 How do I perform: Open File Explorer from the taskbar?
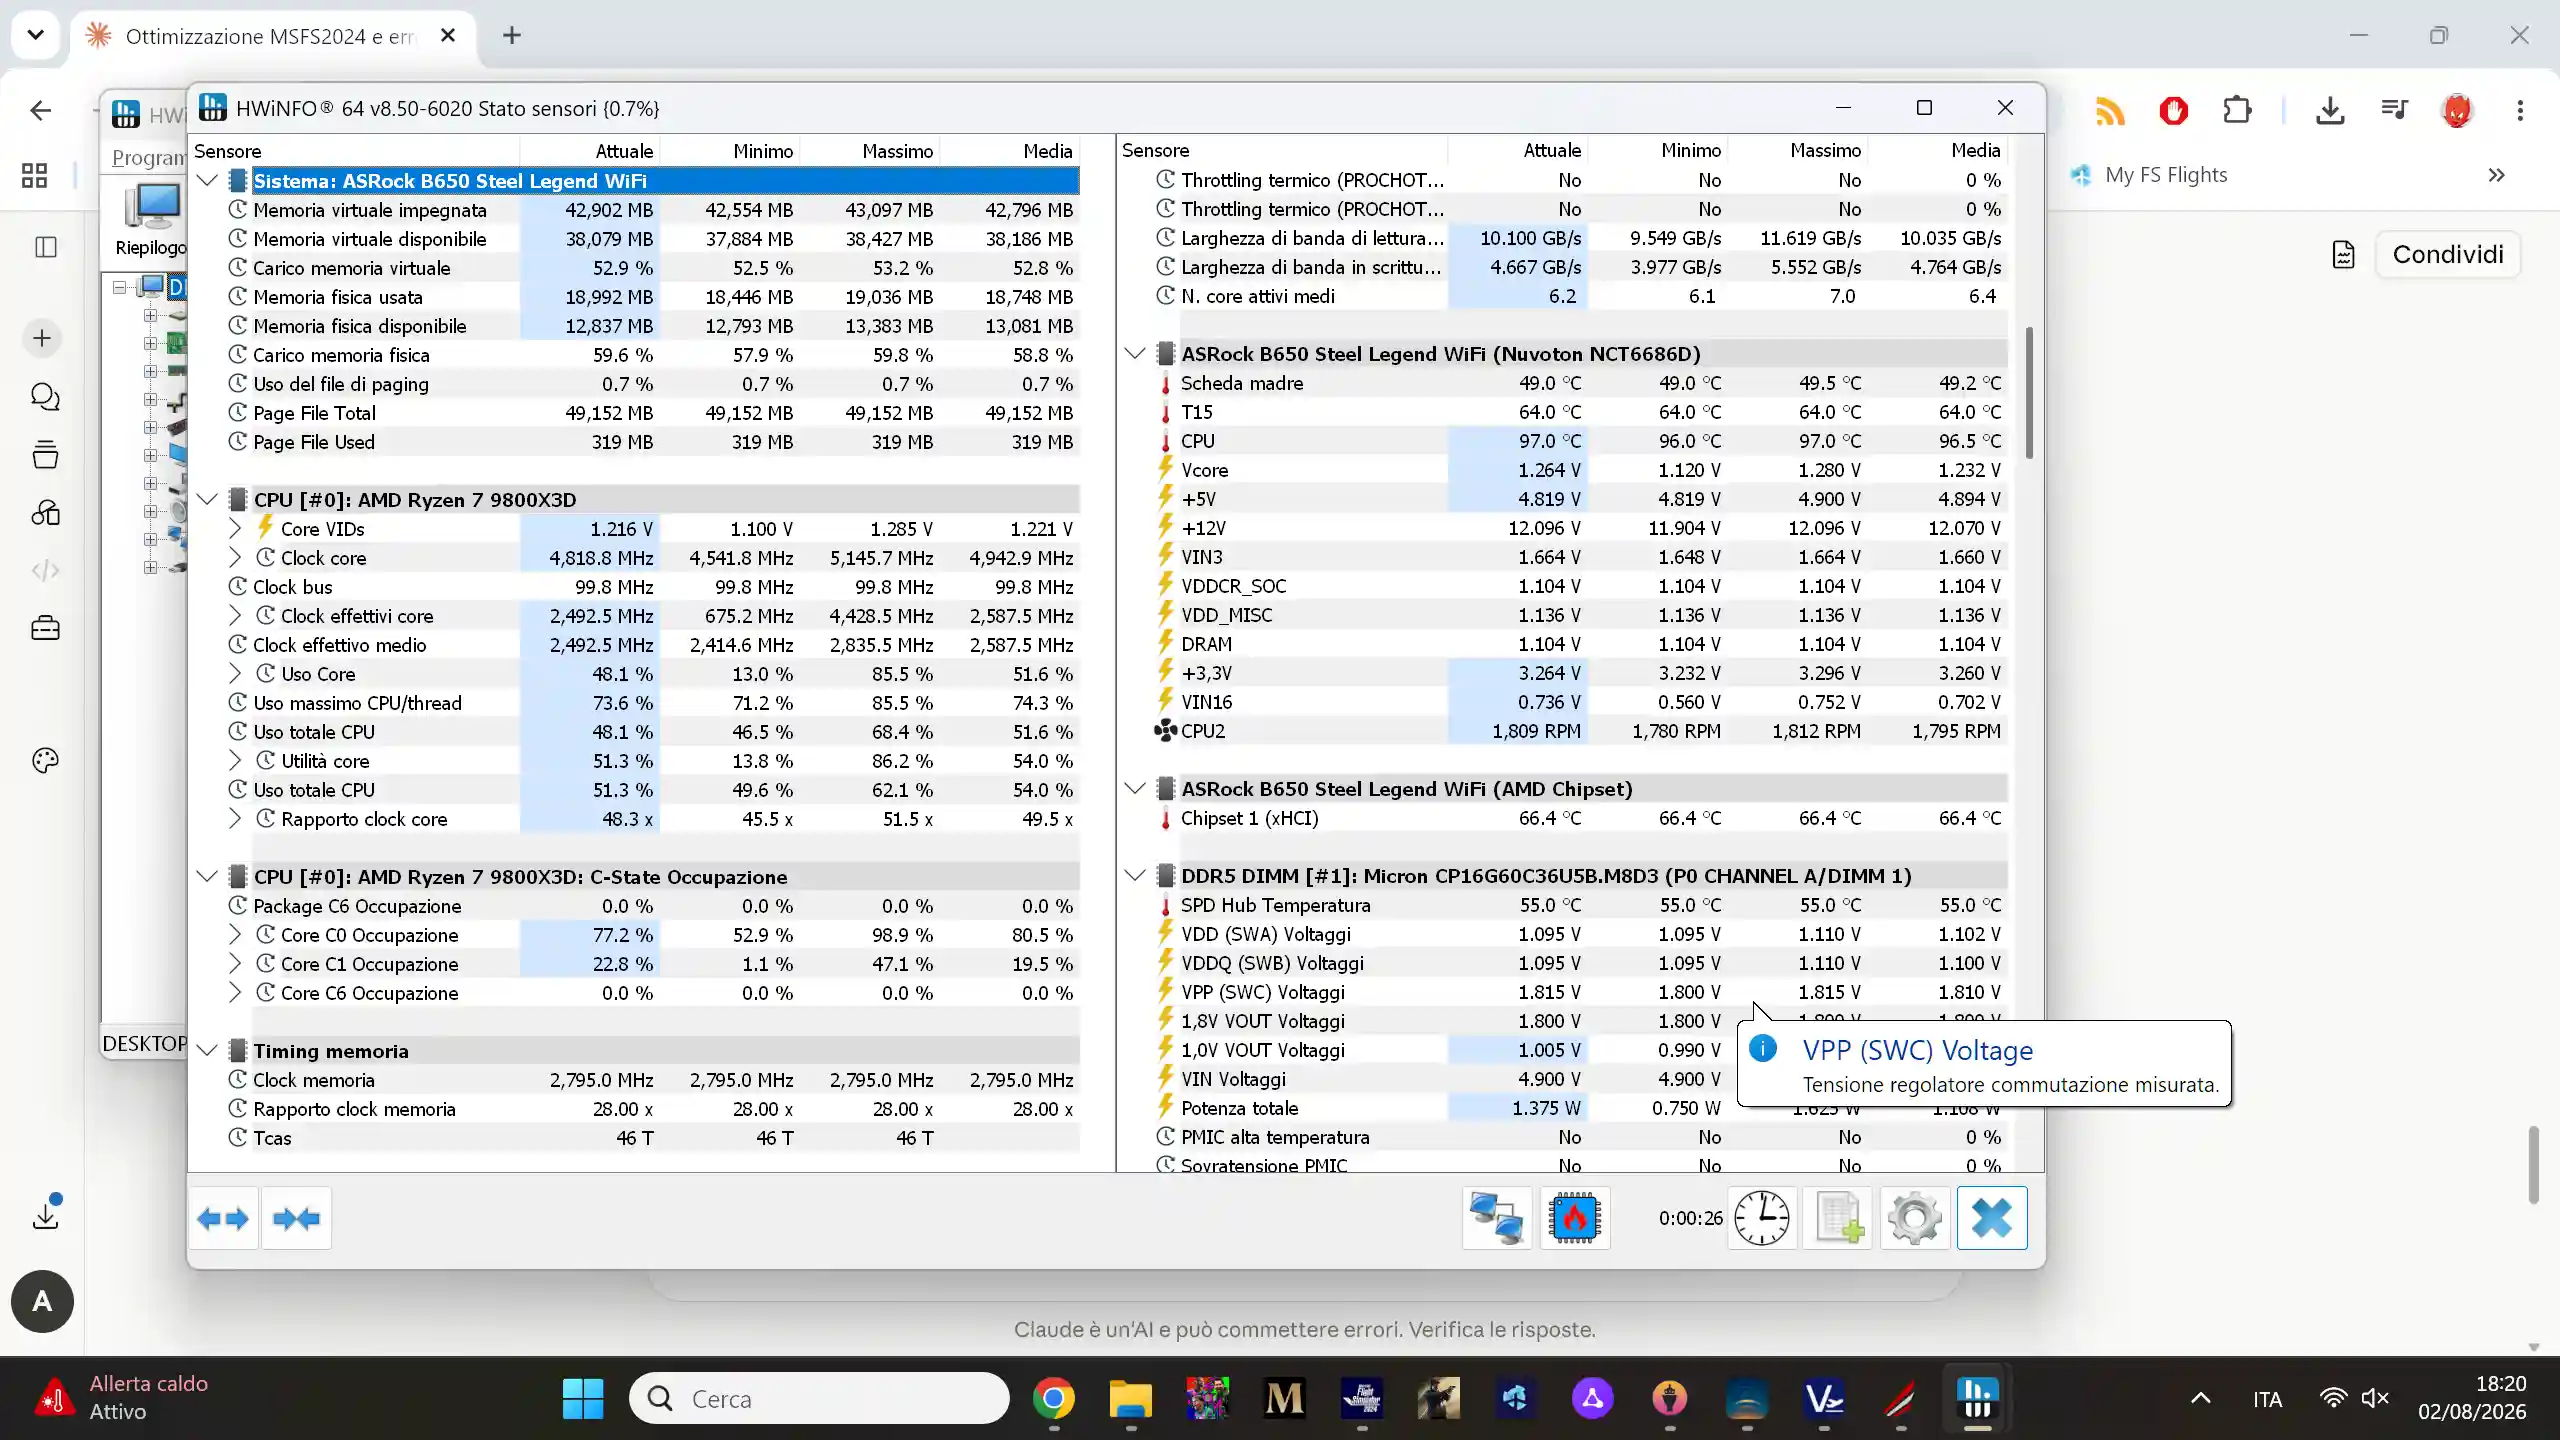pyautogui.click(x=1130, y=1398)
